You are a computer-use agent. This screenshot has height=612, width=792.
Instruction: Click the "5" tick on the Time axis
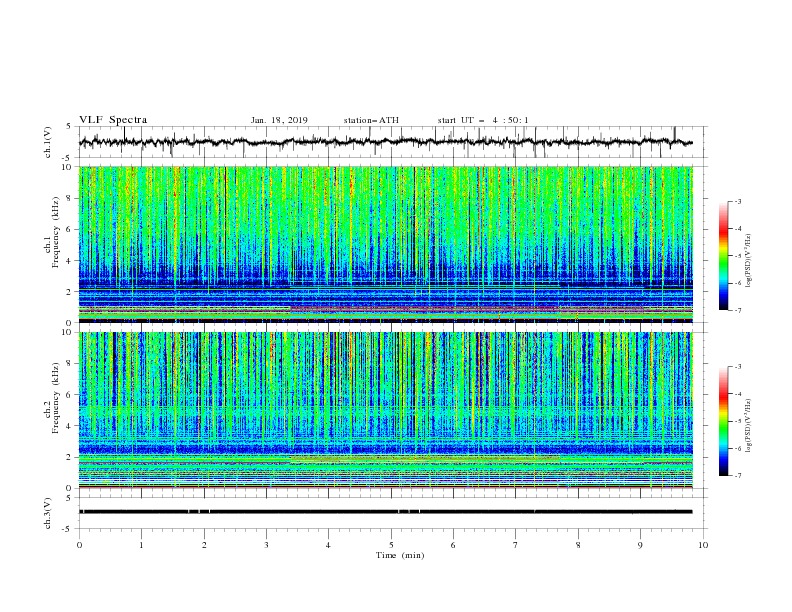pyautogui.click(x=391, y=545)
